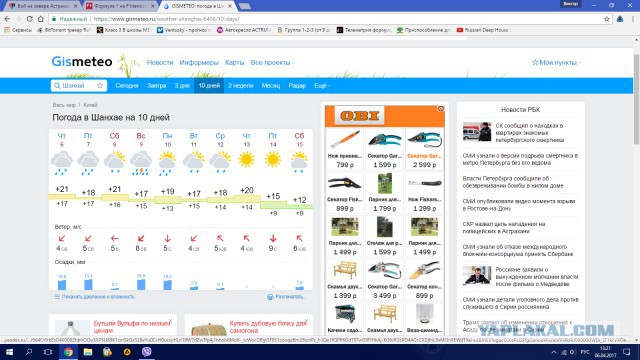
Task: Switch to the 2 недели forecast
Action: click(x=241, y=86)
